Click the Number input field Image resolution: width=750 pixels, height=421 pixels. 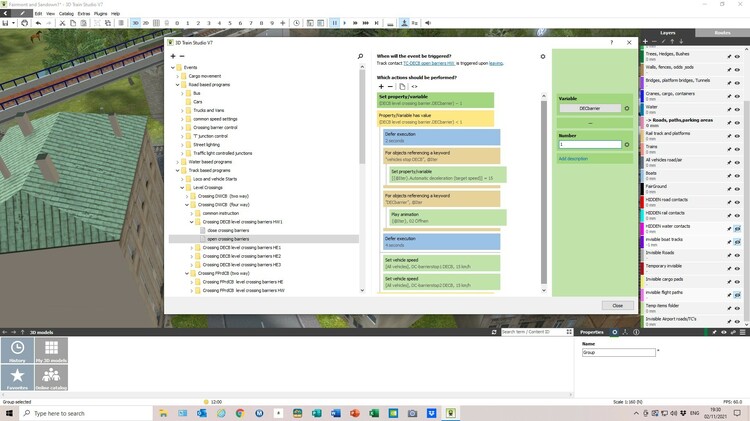(590, 145)
